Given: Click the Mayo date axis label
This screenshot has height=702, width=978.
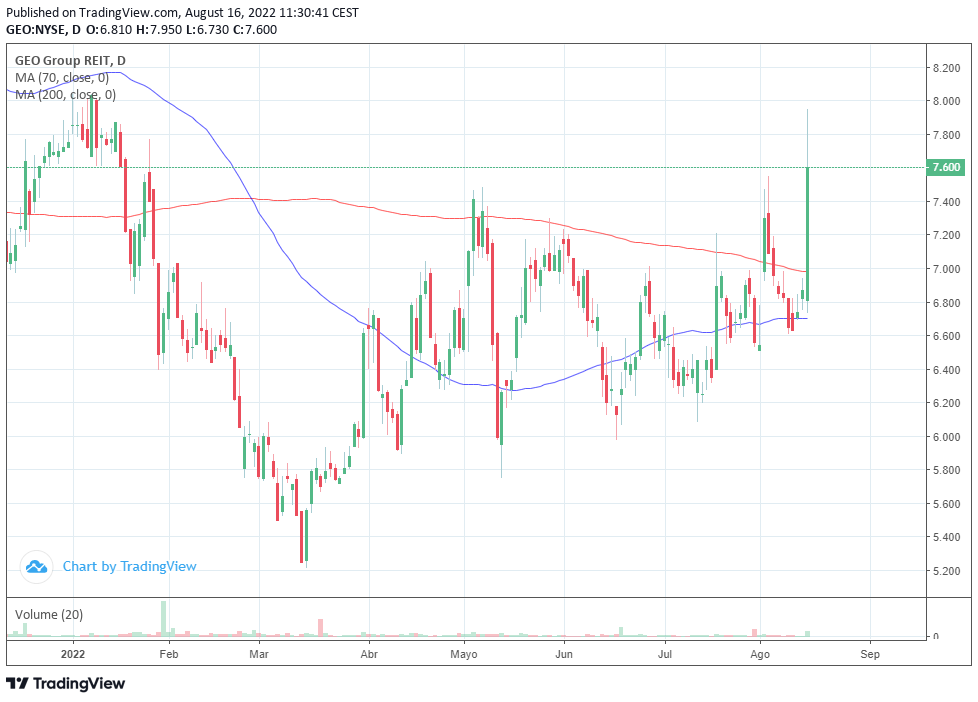Looking at the screenshot, I should (463, 654).
